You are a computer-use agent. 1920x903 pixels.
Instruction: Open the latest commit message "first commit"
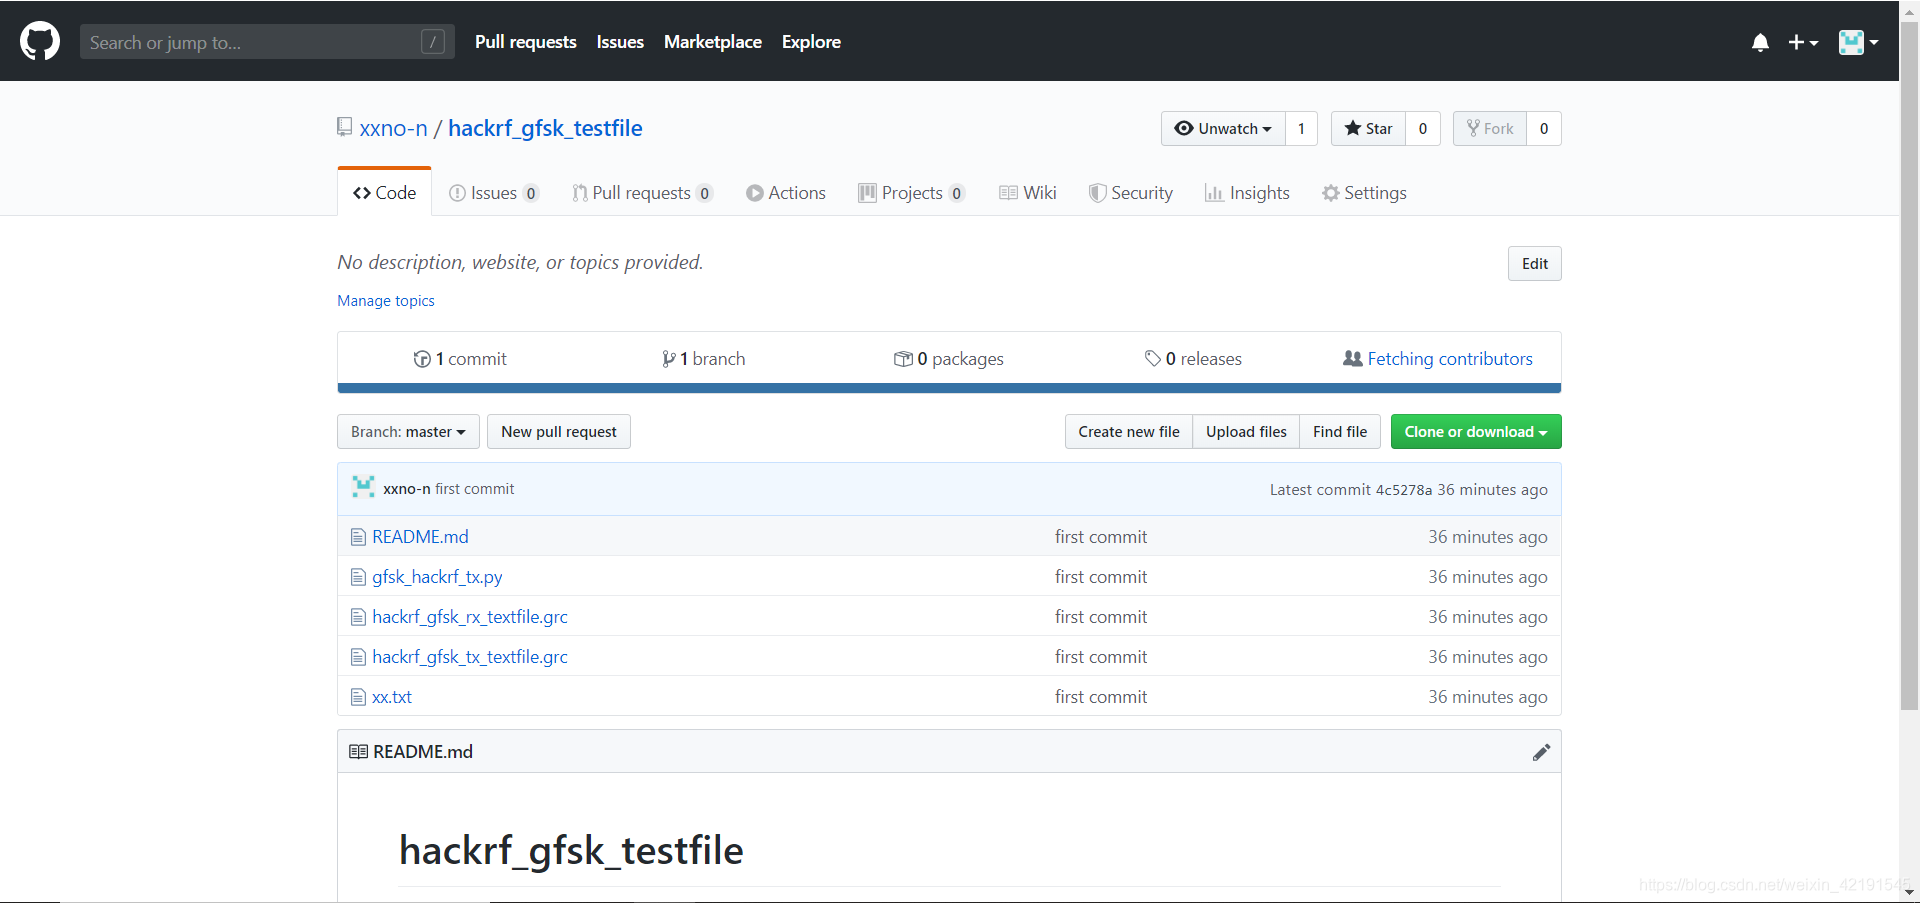475,489
